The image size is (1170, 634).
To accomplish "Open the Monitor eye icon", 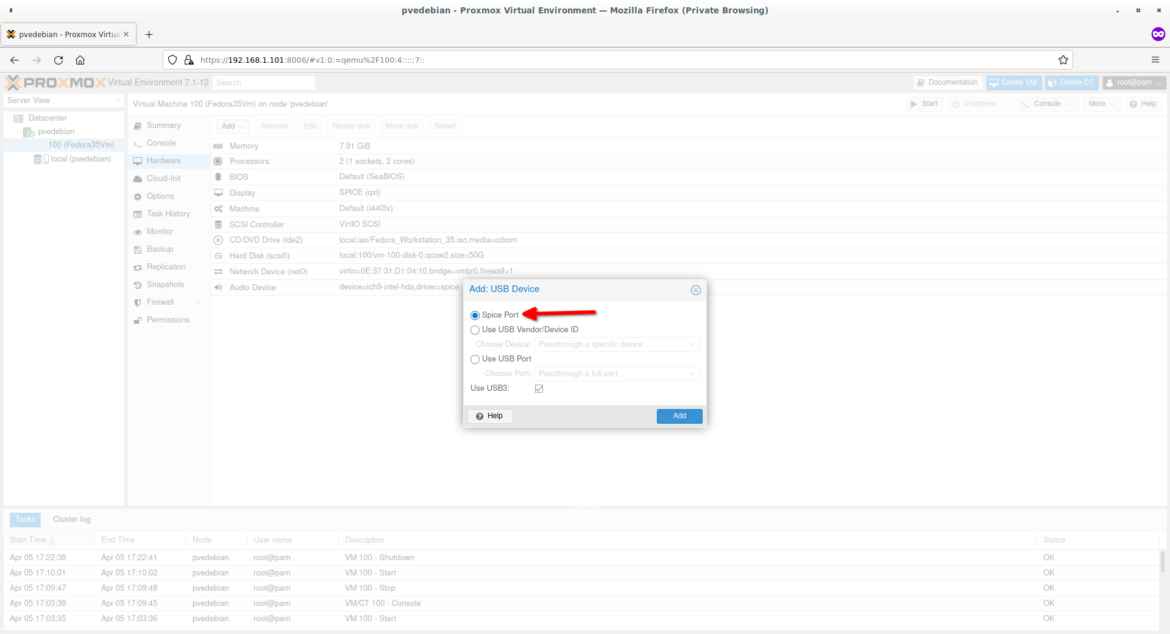I will tap(137, 231).
